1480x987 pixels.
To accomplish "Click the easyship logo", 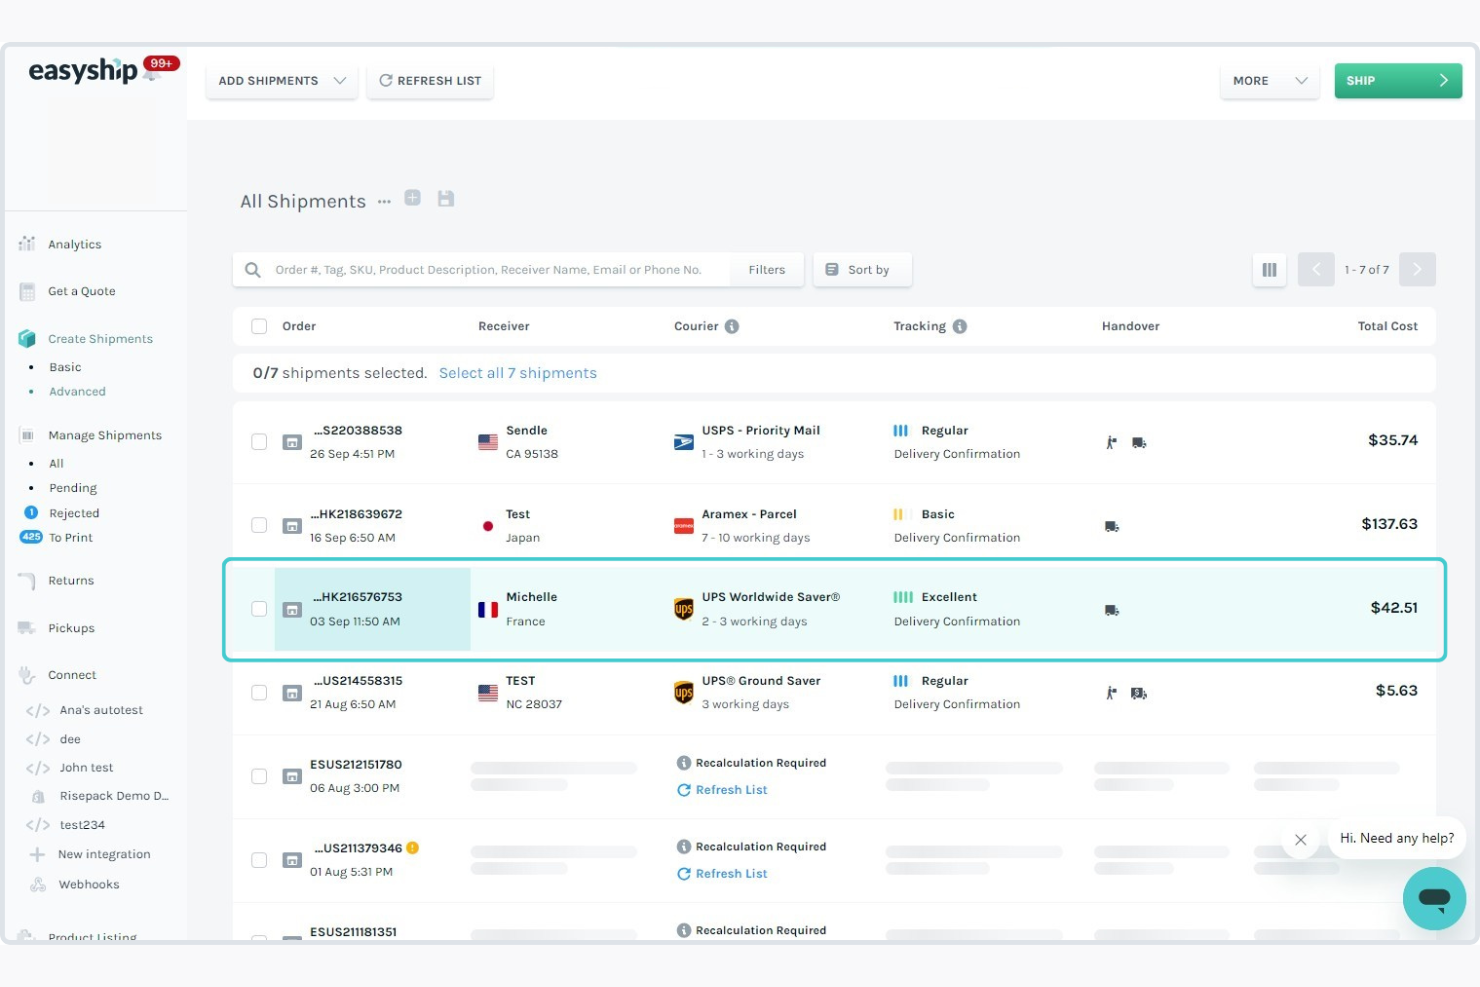I will click(x=83, y=70).
